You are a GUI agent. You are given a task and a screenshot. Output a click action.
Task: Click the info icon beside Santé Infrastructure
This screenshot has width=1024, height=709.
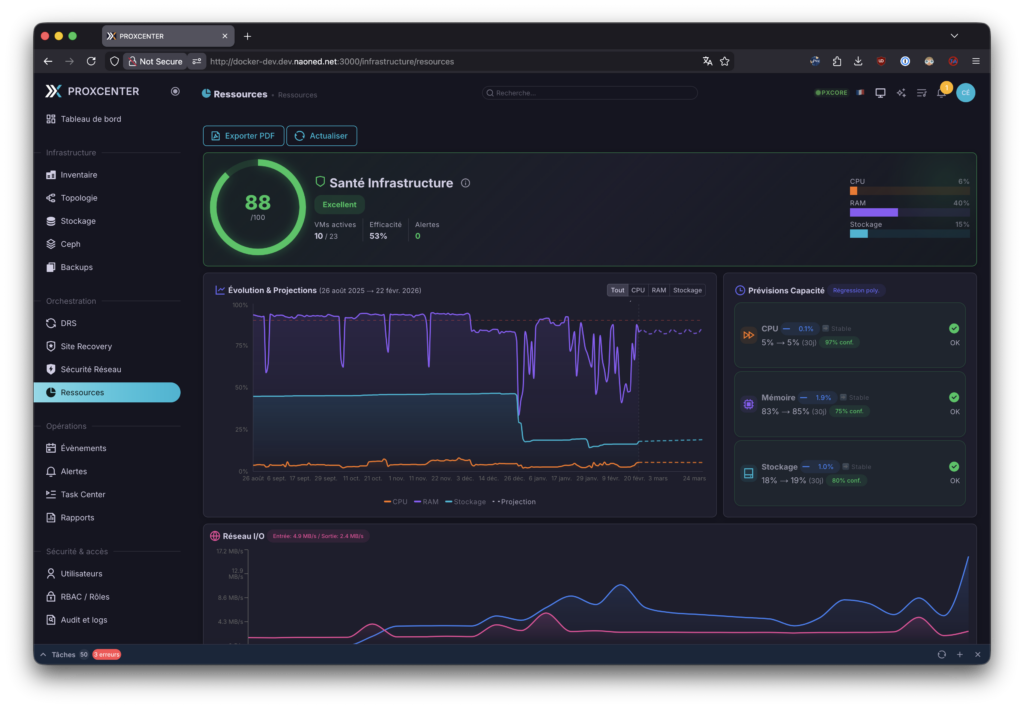click(x=466, y=183)
